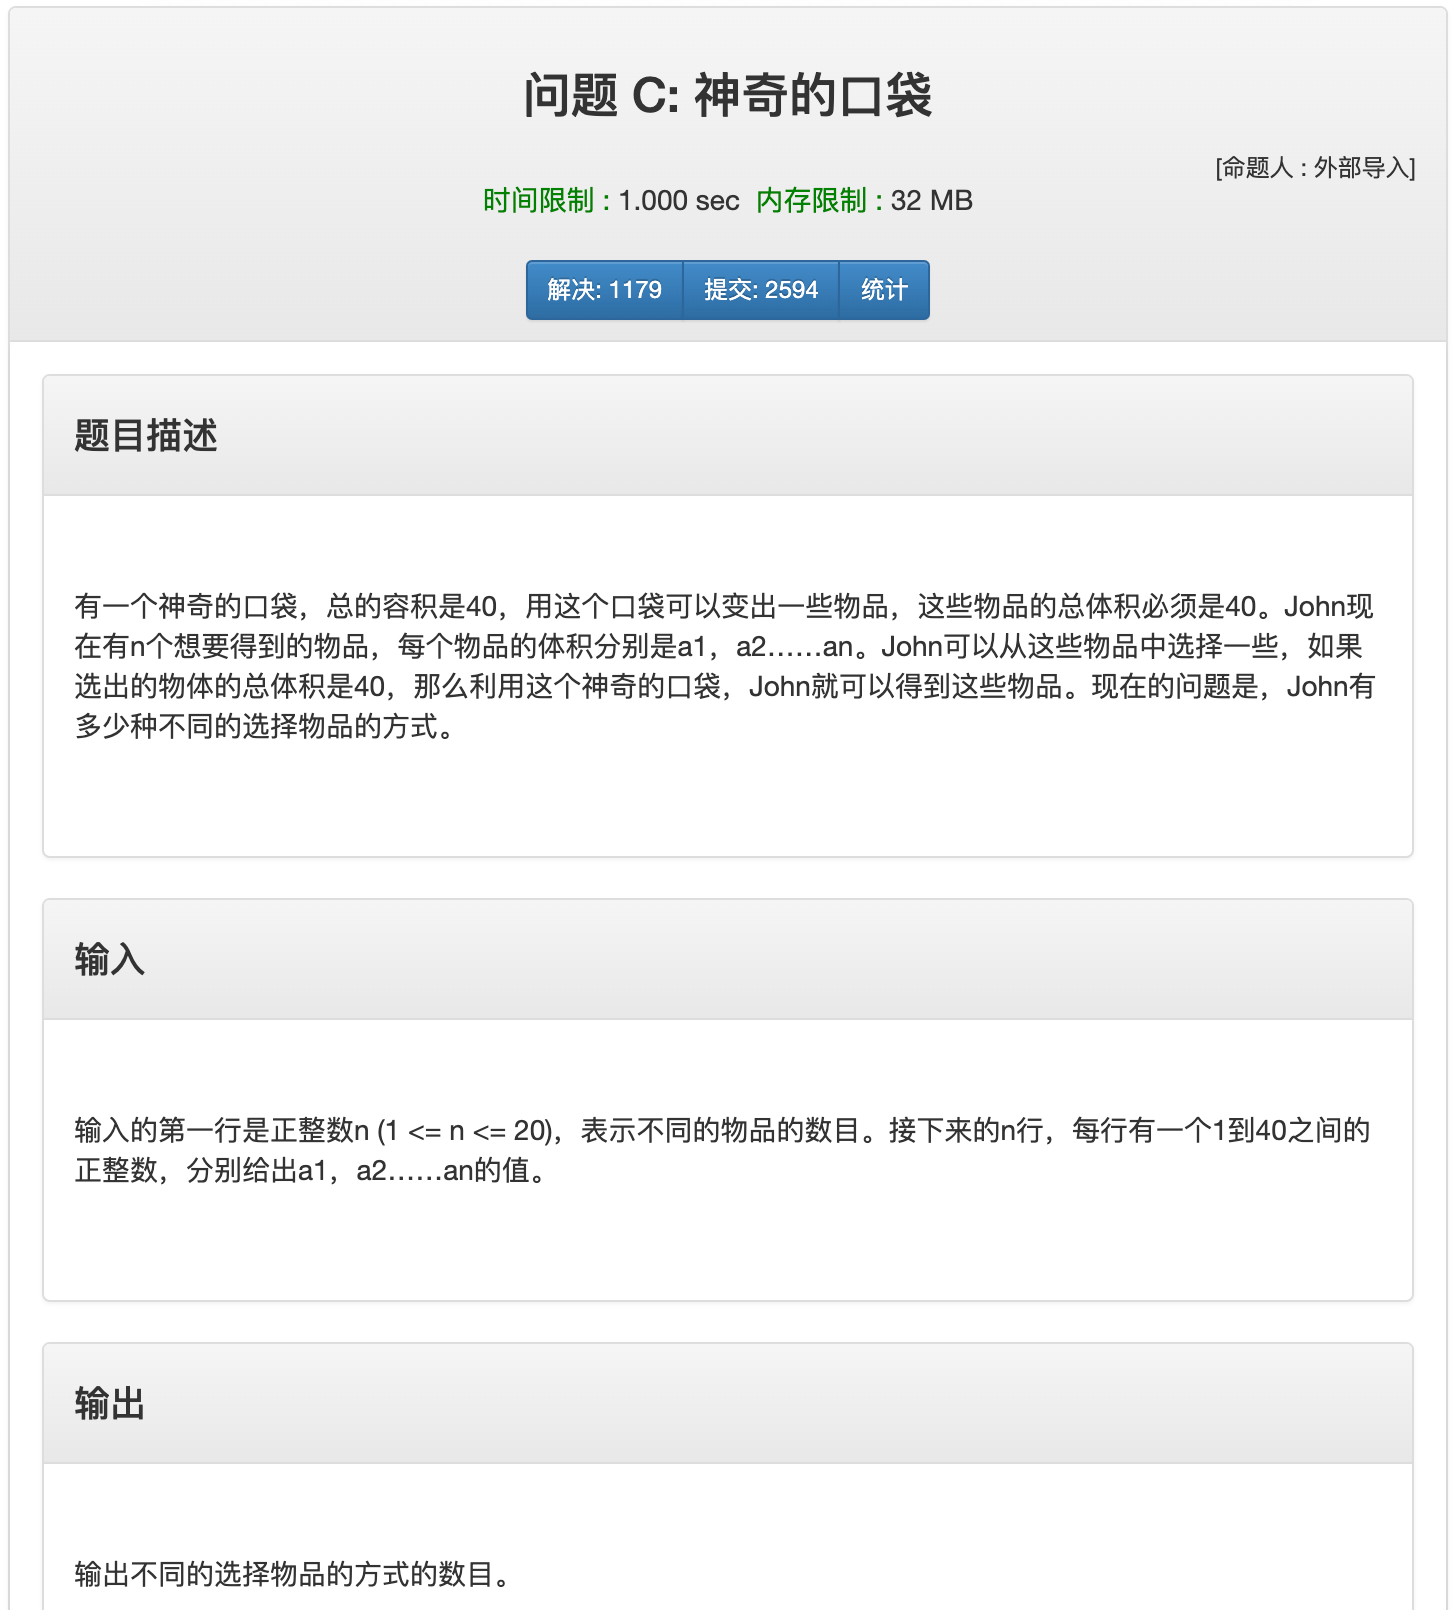
Task: Select the 32 MB memory value
Action: [x=931, y=201]
